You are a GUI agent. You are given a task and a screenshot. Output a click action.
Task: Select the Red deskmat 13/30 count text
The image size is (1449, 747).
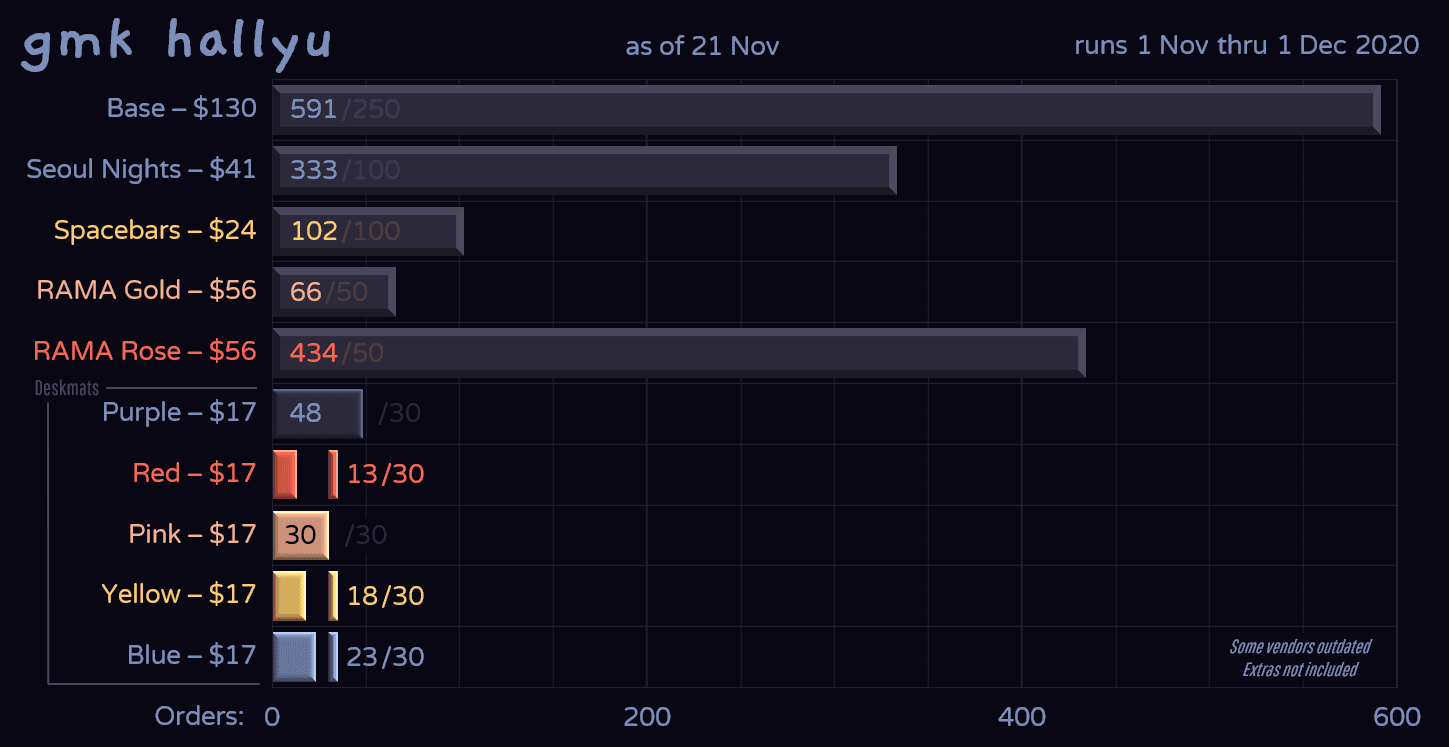point(385,474)
